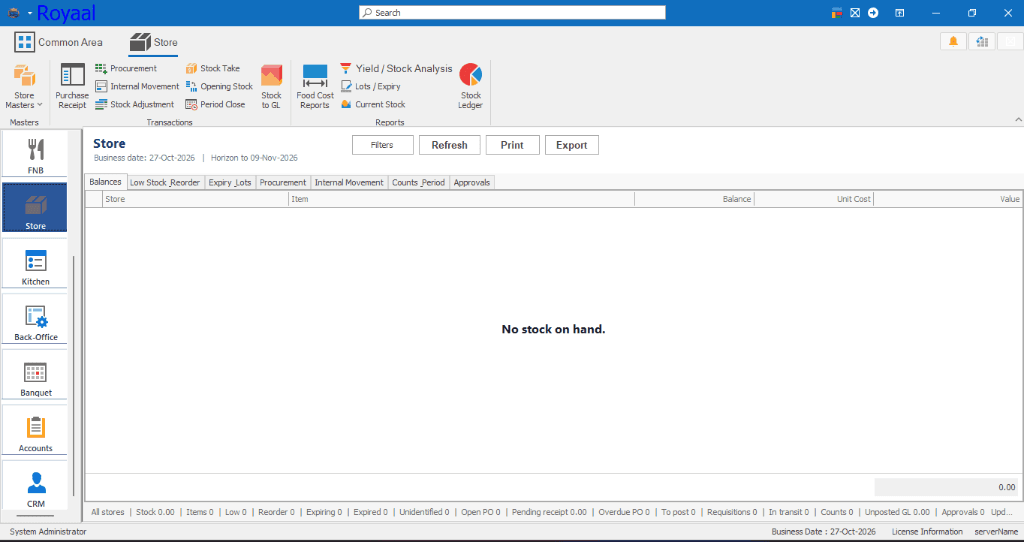Open the Internal Movement tab
Screen dimensions: 1024x542
tap(349, 183)
